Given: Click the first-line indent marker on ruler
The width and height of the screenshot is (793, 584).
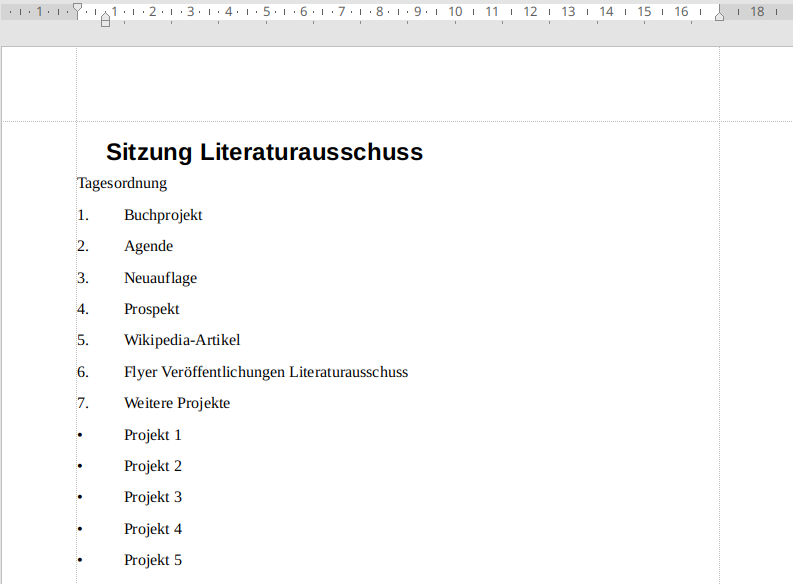Looking at the screenshot, I should coord(77,9).
